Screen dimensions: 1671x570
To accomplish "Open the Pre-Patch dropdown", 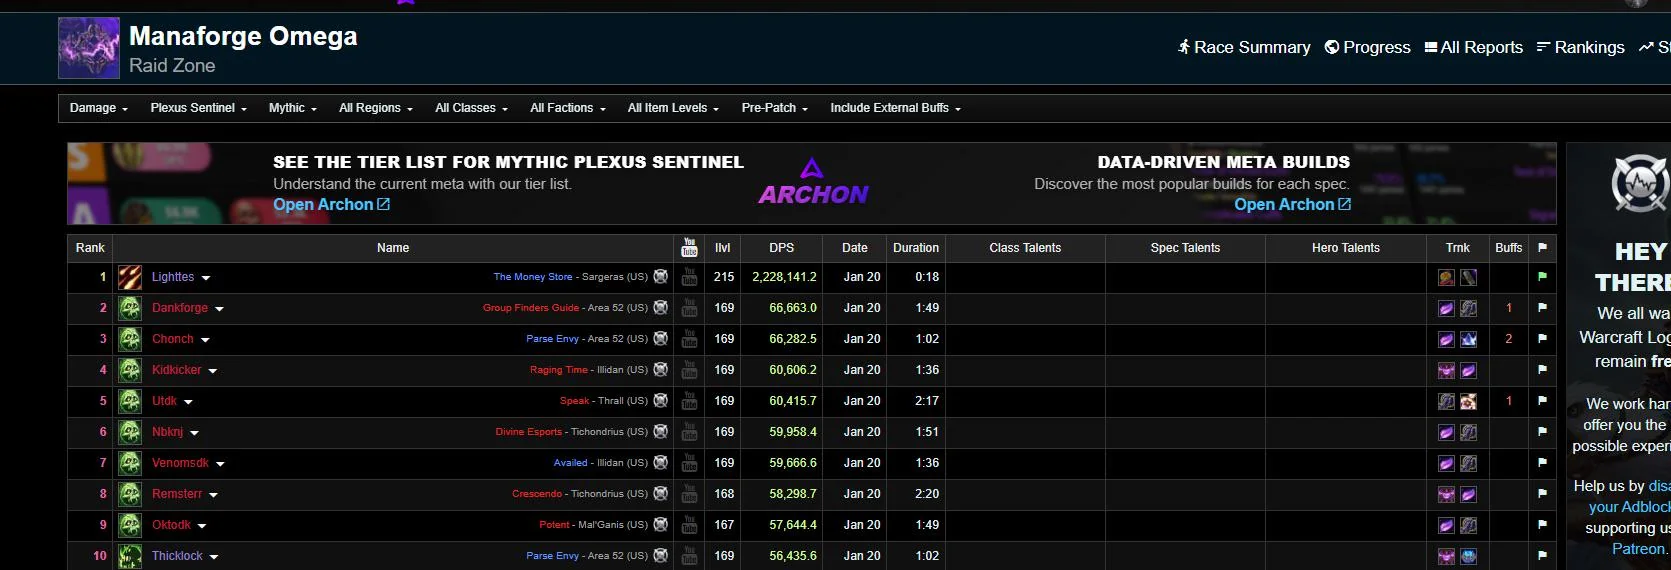I will click(x=775, y=108).
